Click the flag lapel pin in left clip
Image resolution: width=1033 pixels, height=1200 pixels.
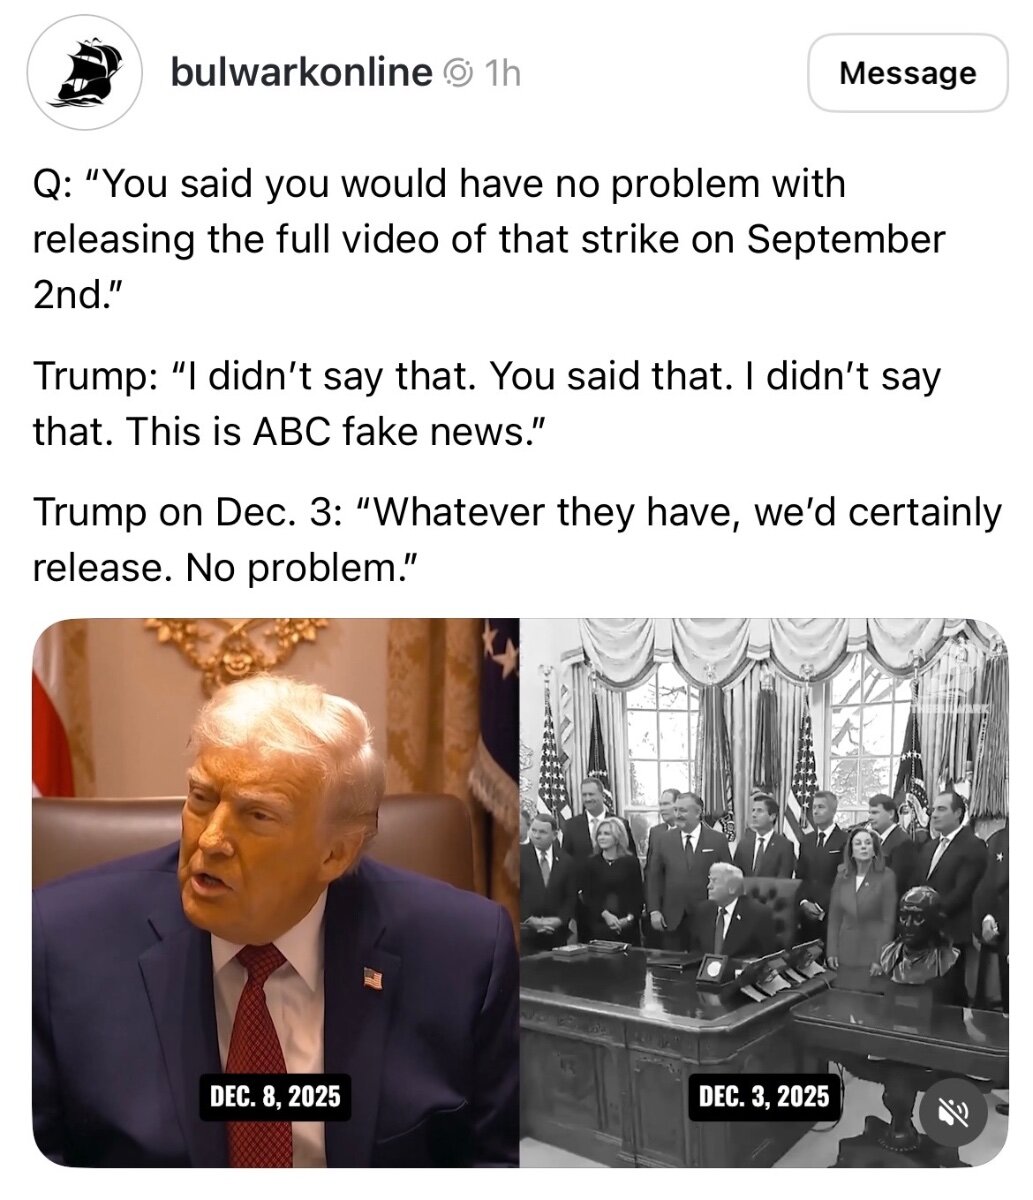tap(372, 977)
